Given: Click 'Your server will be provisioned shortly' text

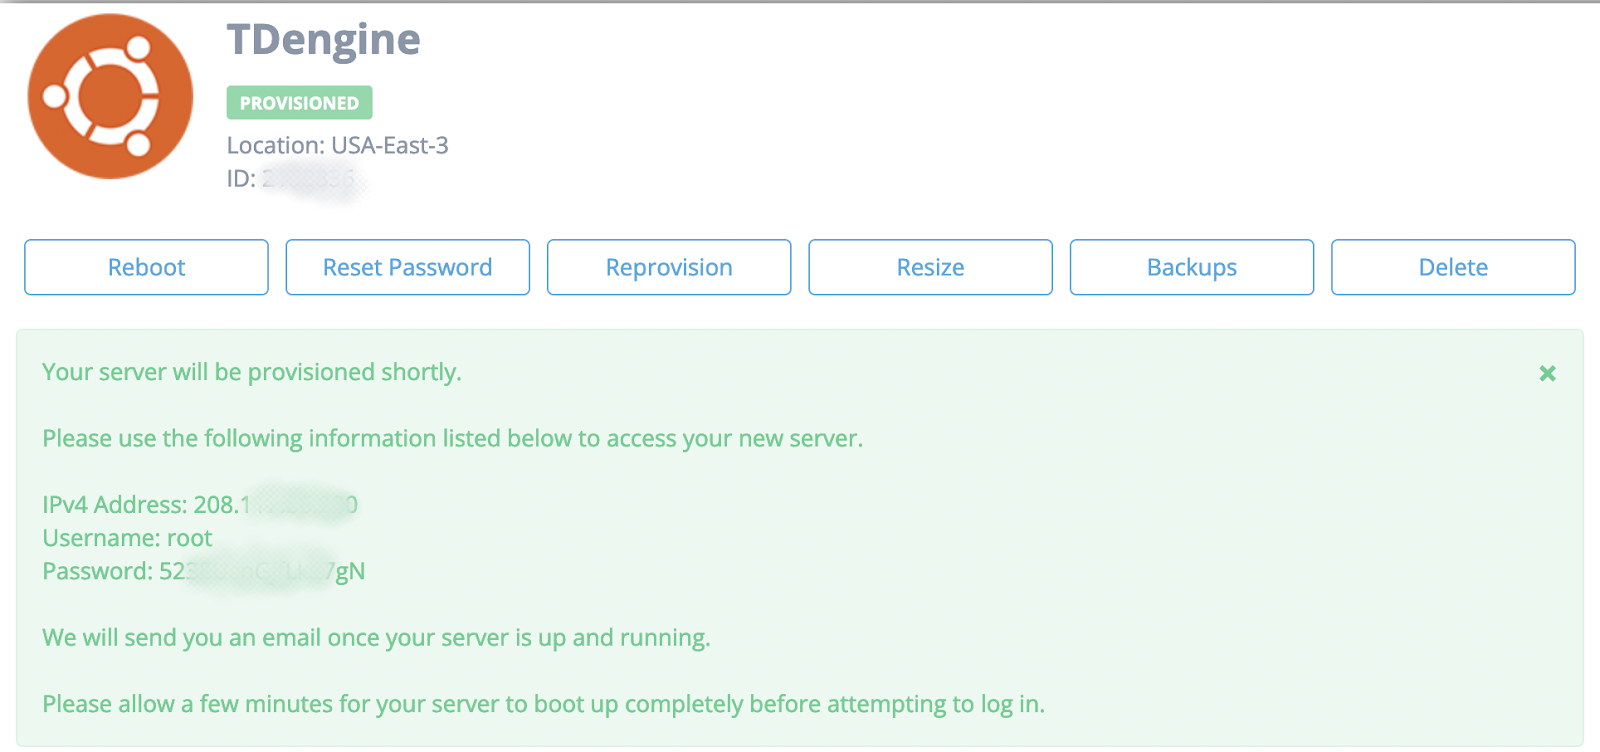Looking at the screenshot, I should (x=251, y=372).
